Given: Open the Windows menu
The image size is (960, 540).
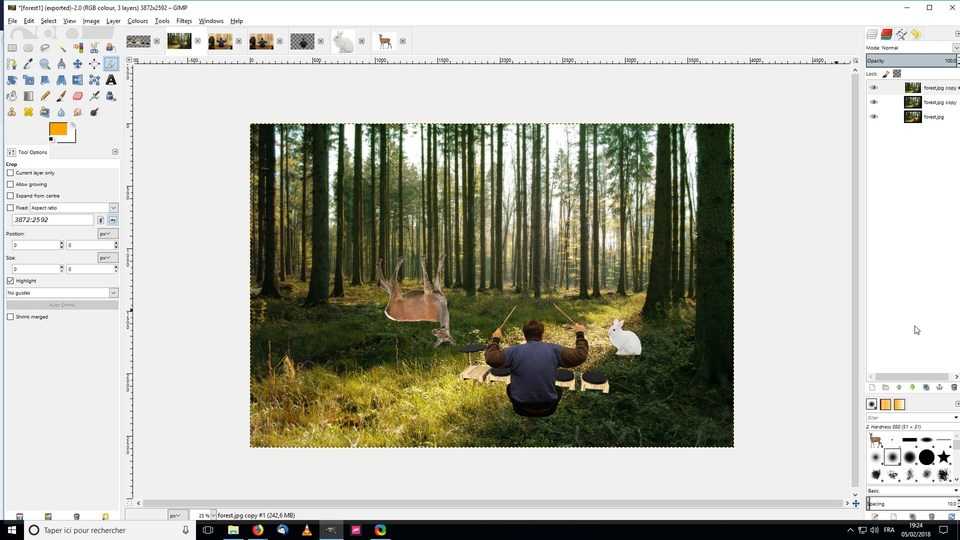Looking at the screenshot, I should coord(211,21).
